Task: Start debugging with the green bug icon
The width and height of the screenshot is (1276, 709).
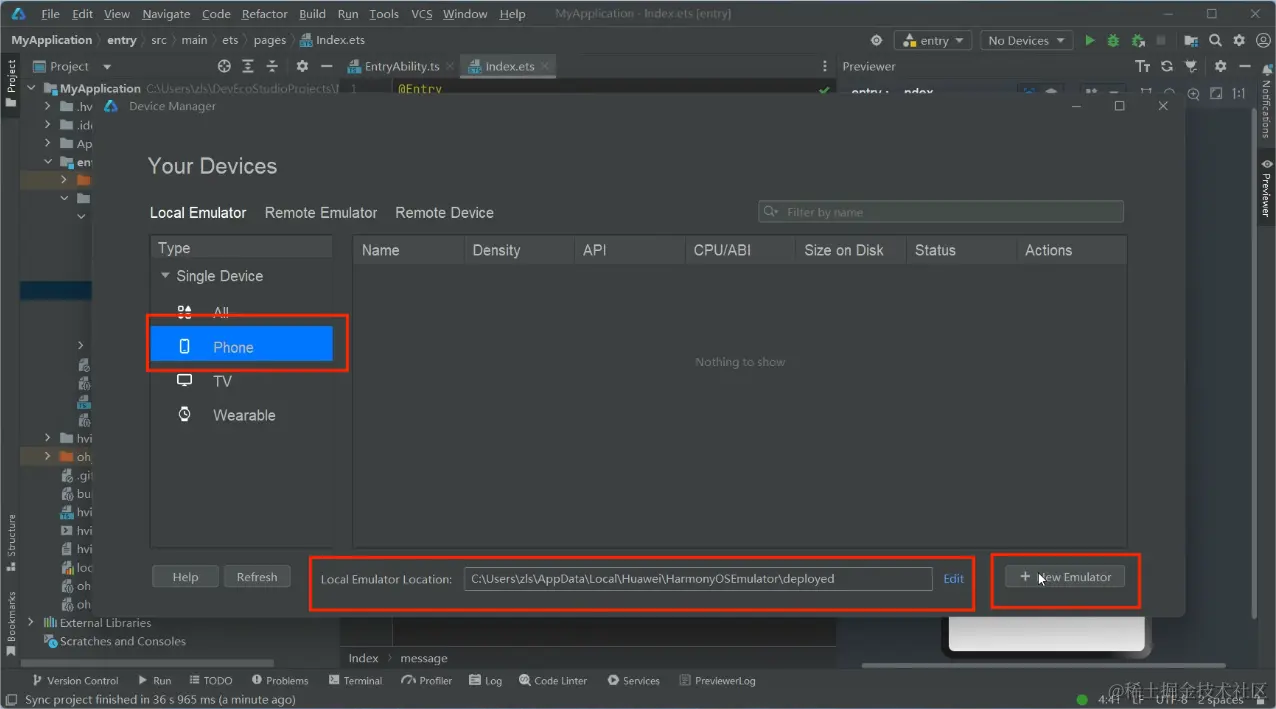Action: 1113,41
